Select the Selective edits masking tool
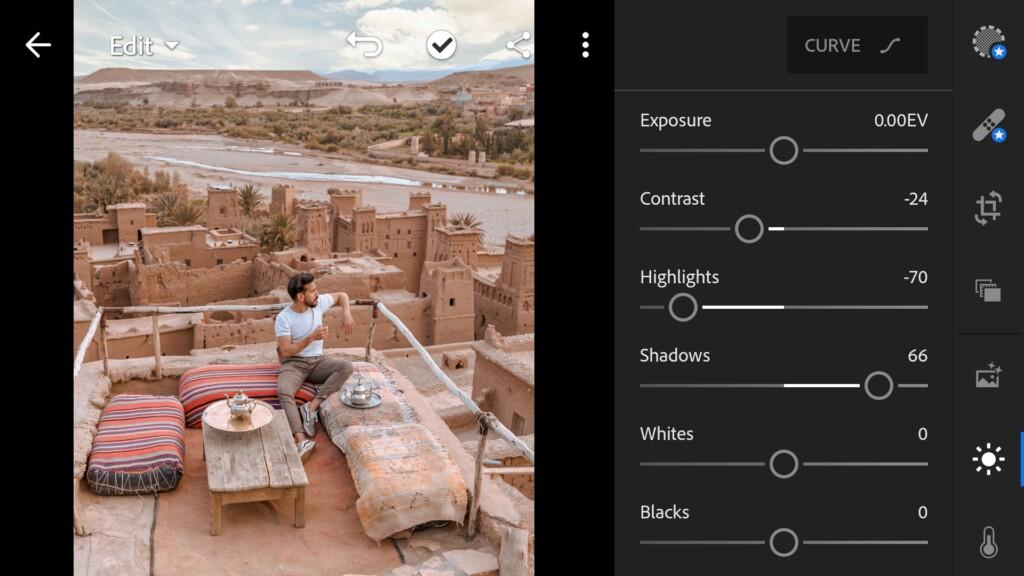Screen dimensions: 1024x576 (989, 42)
